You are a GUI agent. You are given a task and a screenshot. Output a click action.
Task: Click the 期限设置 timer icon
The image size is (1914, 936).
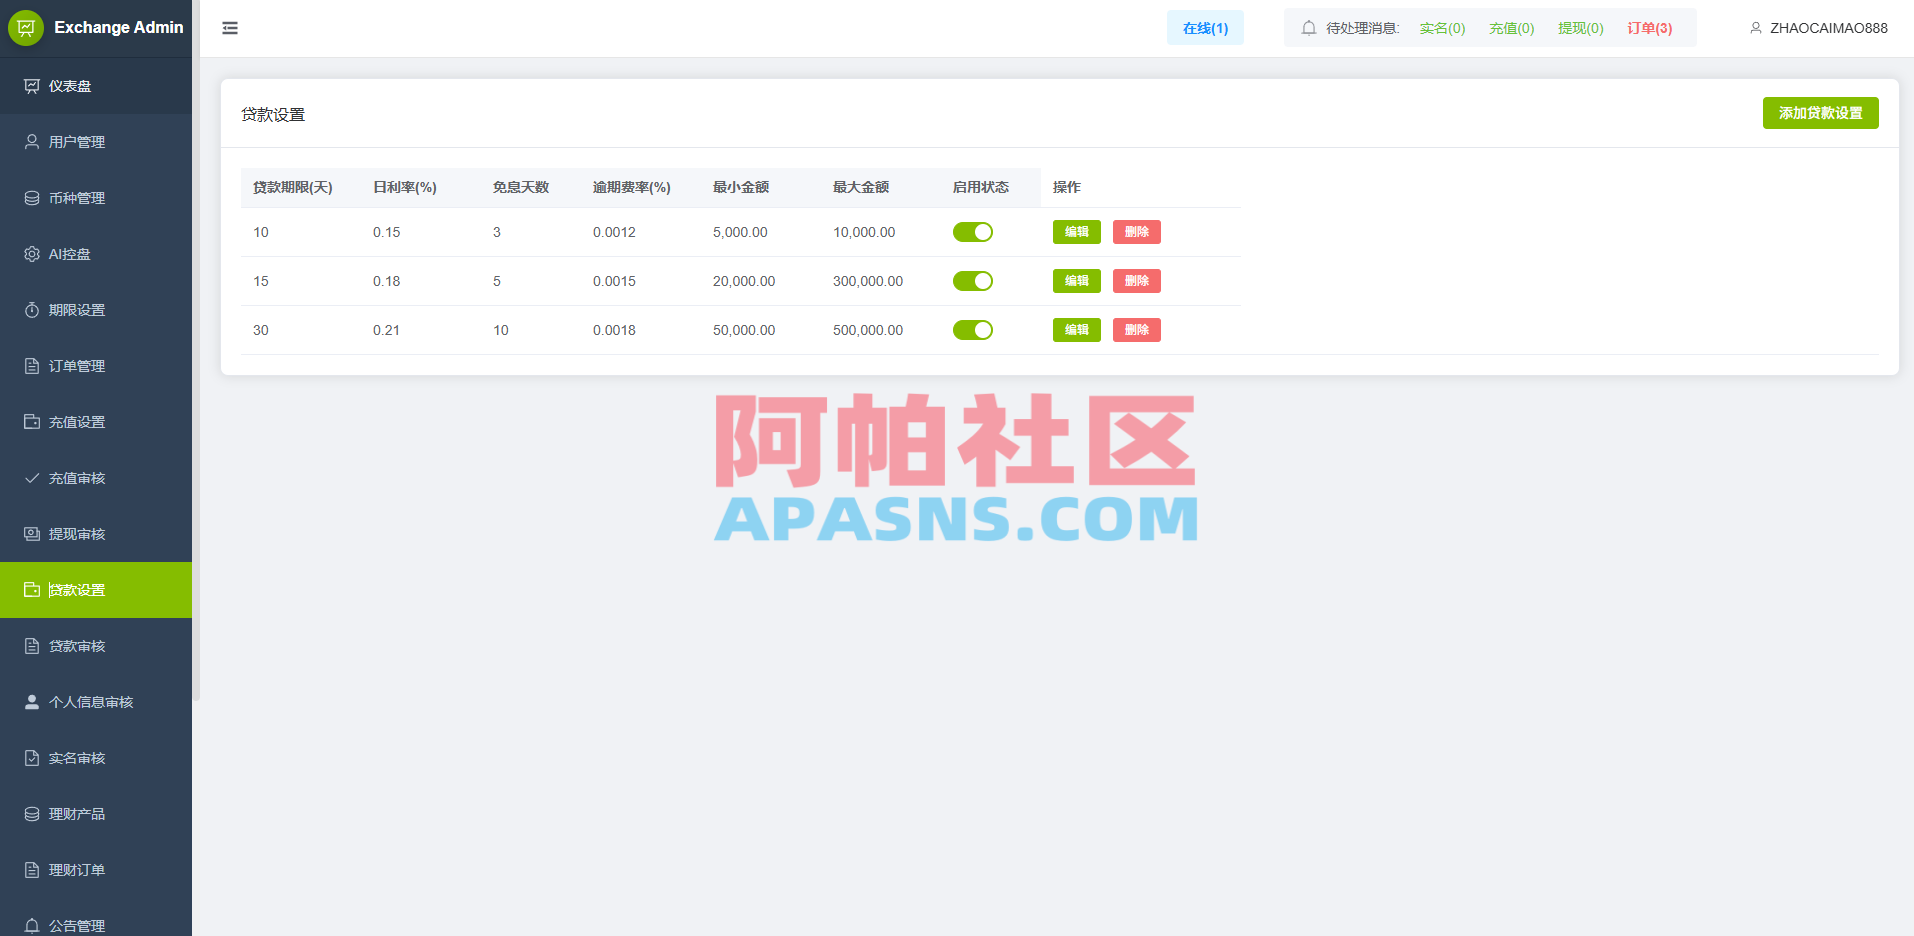pyautogui.click(x=32, y=310)
